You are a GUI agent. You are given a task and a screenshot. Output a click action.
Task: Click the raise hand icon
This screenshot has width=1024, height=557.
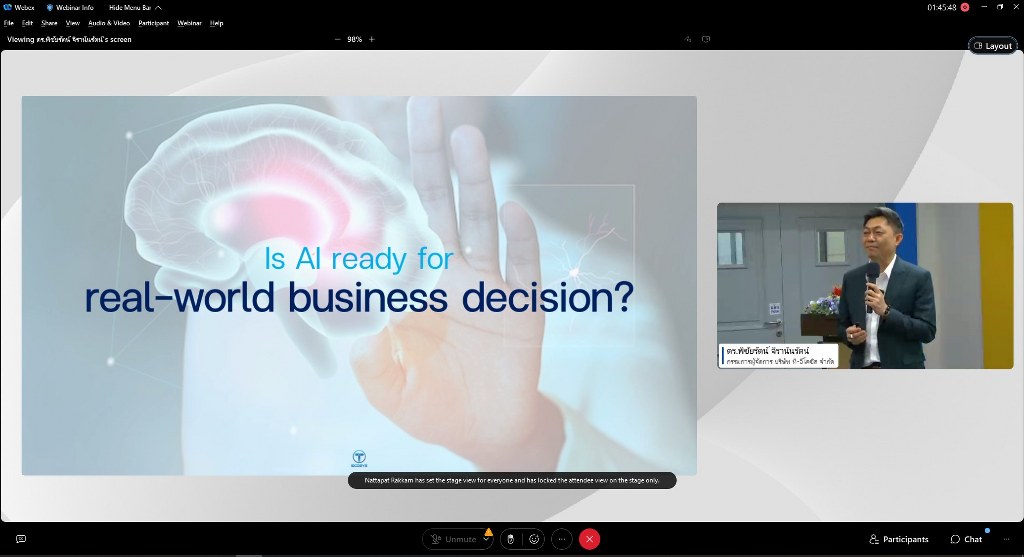[510, 539]
